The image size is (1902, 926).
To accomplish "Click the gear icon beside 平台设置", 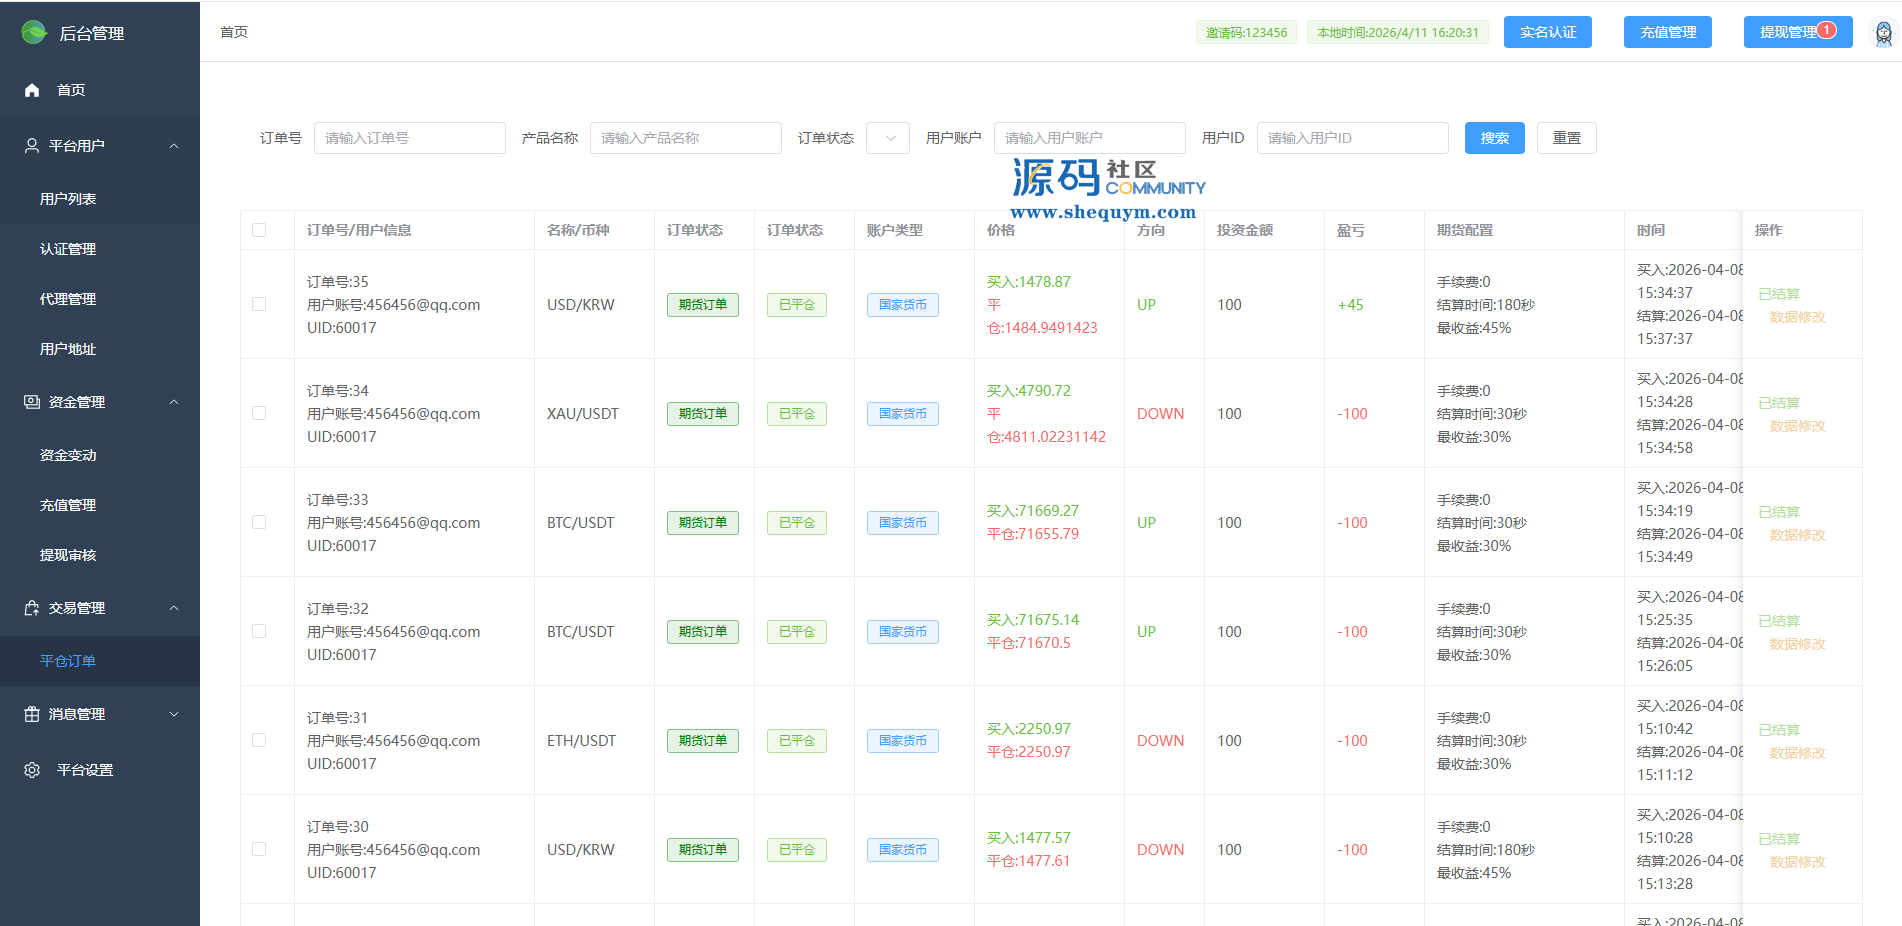I will pyautogui.click(x=32, y=770).
